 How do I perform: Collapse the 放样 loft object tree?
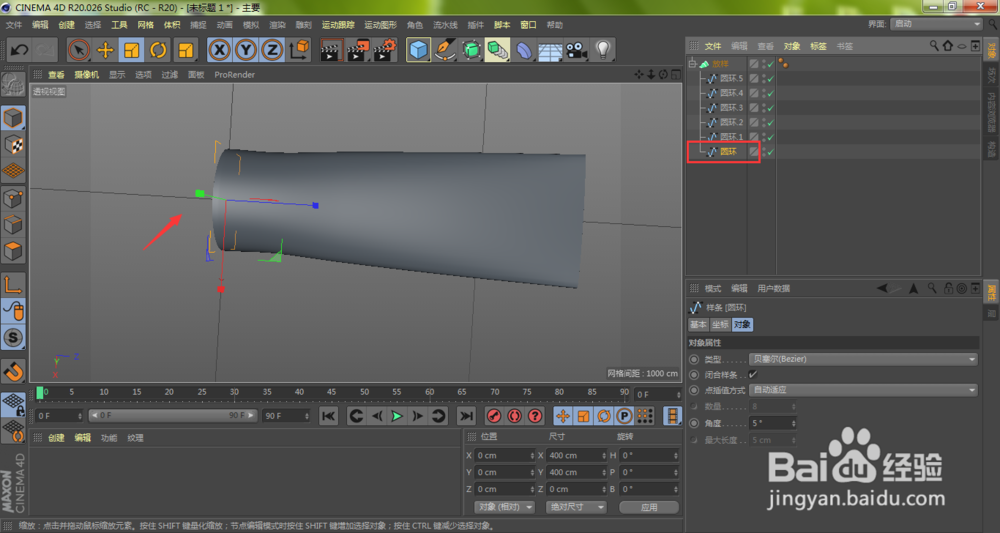click(692, 64)
